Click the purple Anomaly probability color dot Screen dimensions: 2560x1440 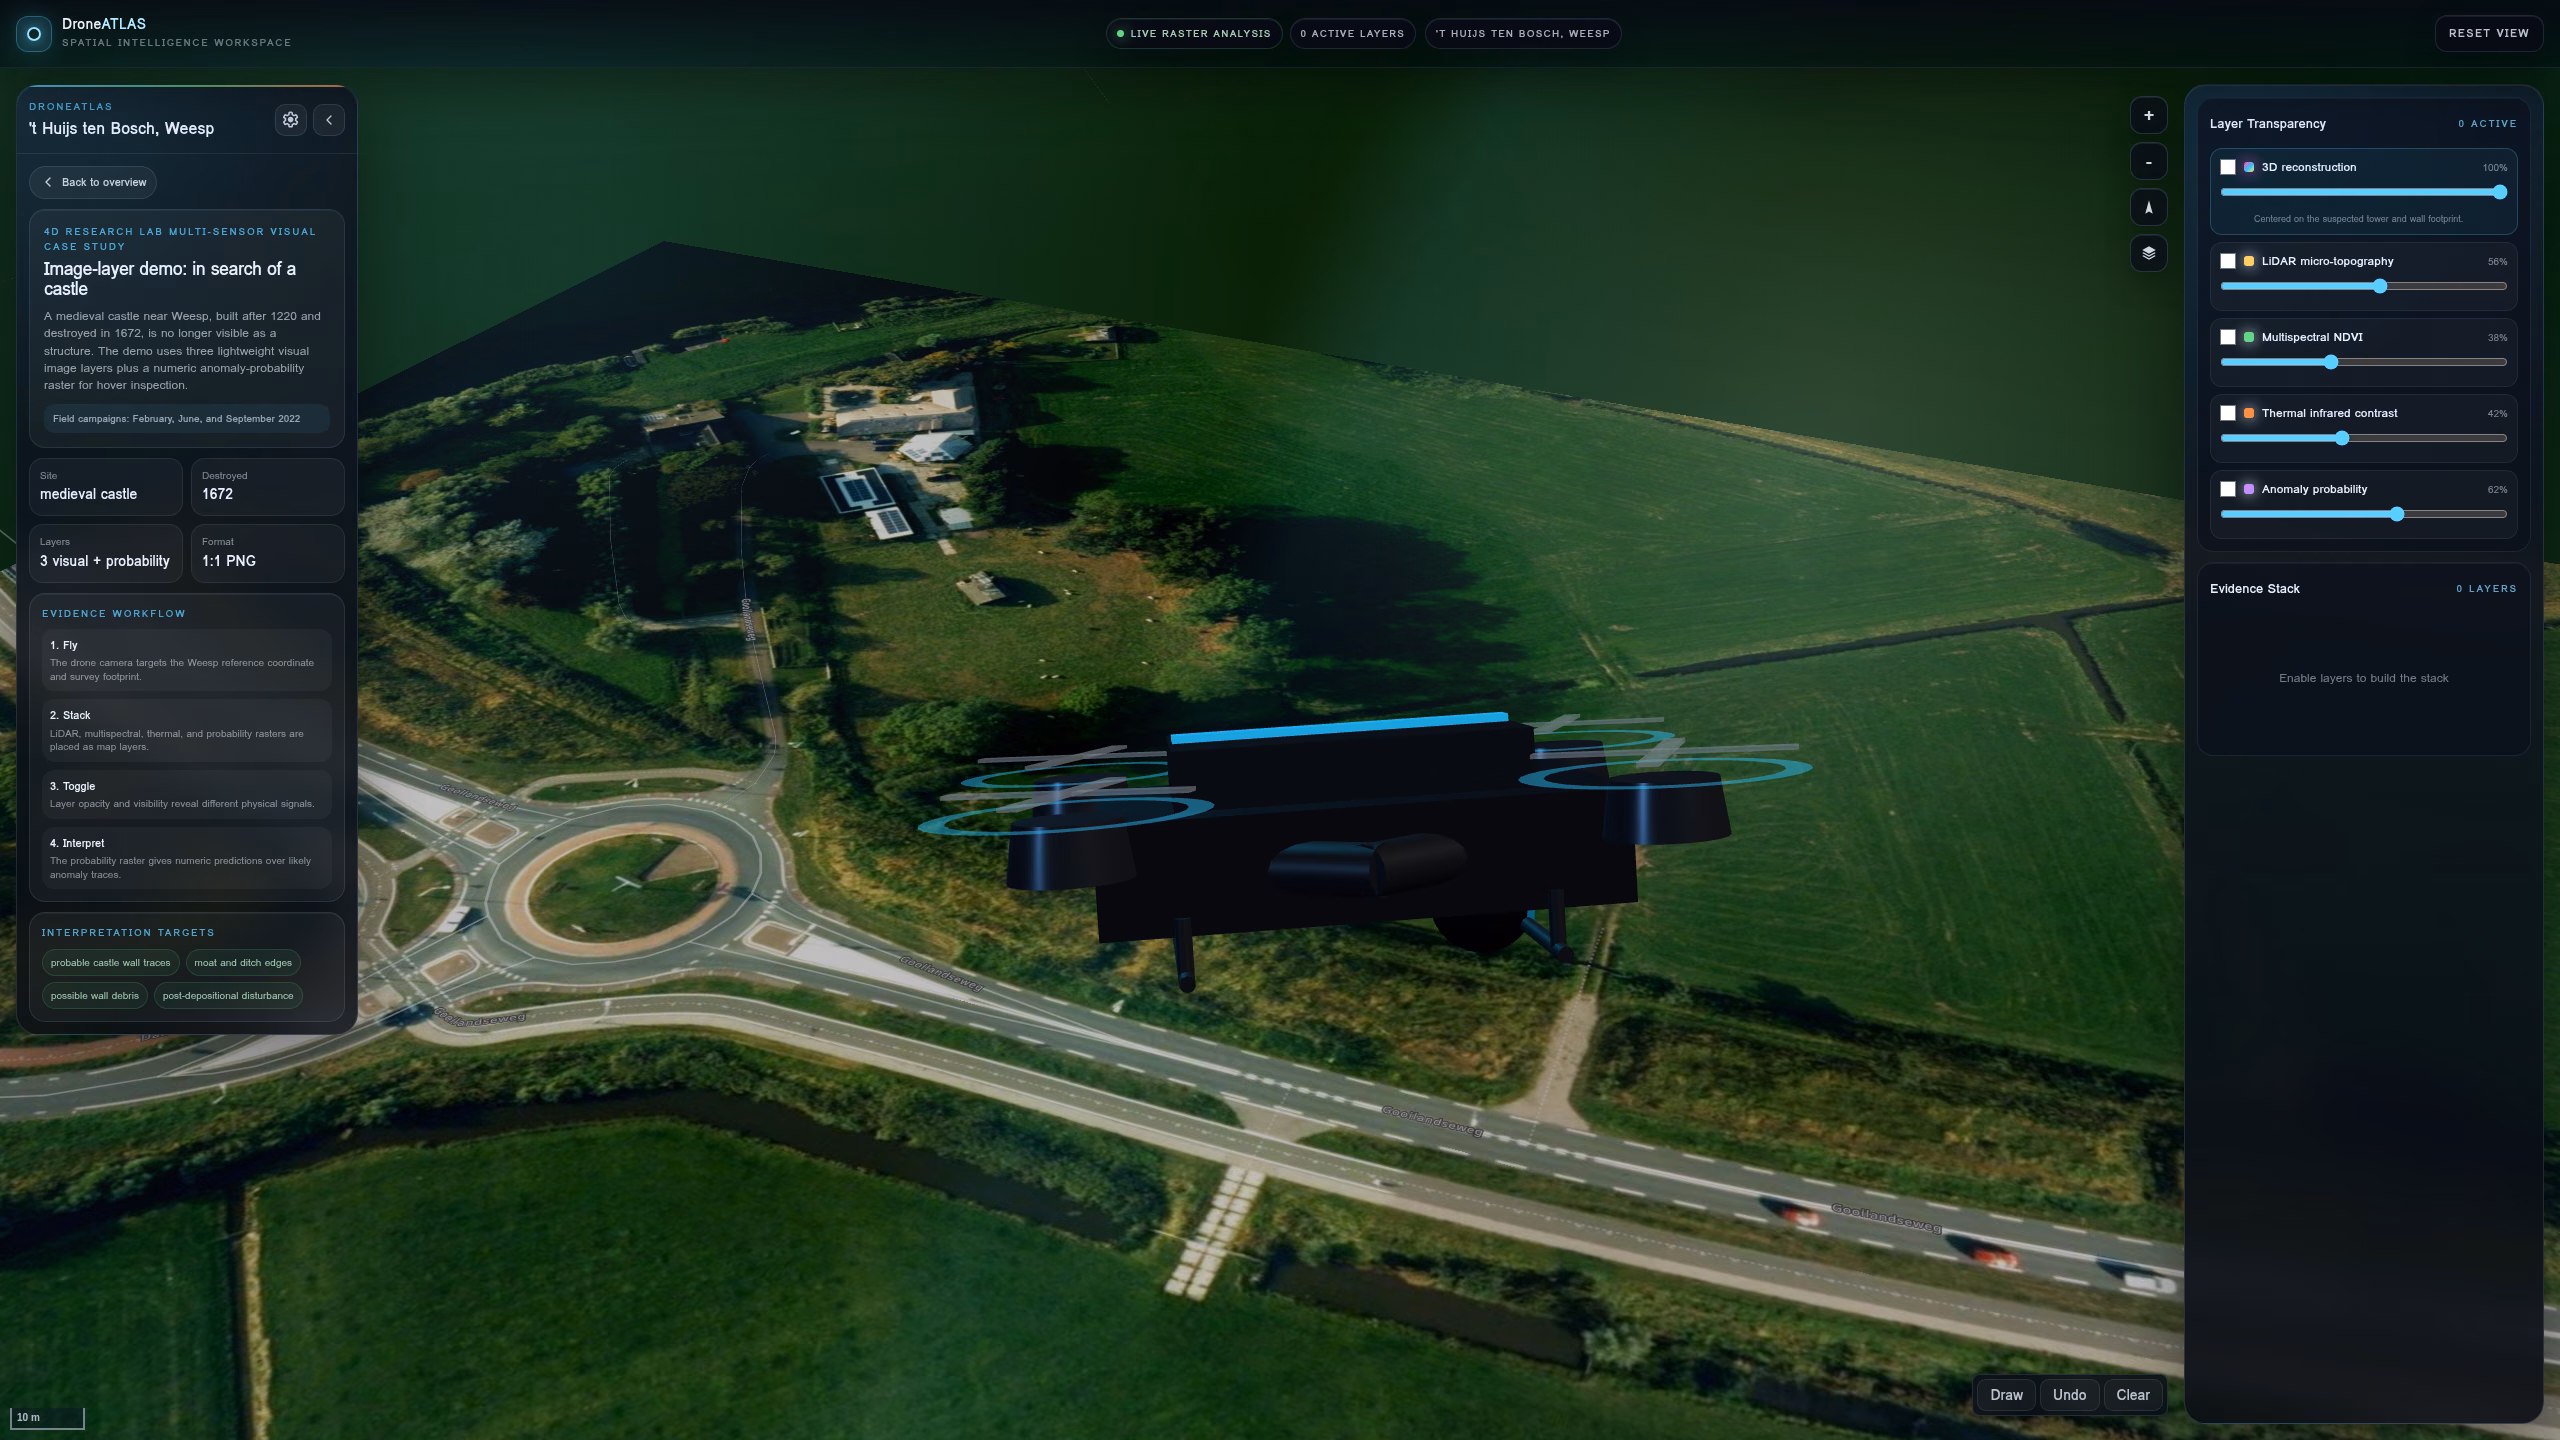2249,489
